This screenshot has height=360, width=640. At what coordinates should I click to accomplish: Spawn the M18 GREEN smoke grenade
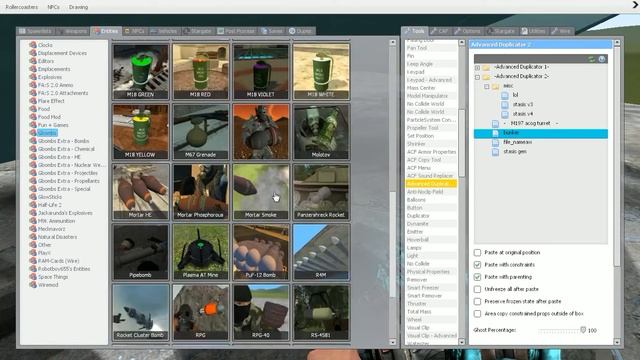140,72
